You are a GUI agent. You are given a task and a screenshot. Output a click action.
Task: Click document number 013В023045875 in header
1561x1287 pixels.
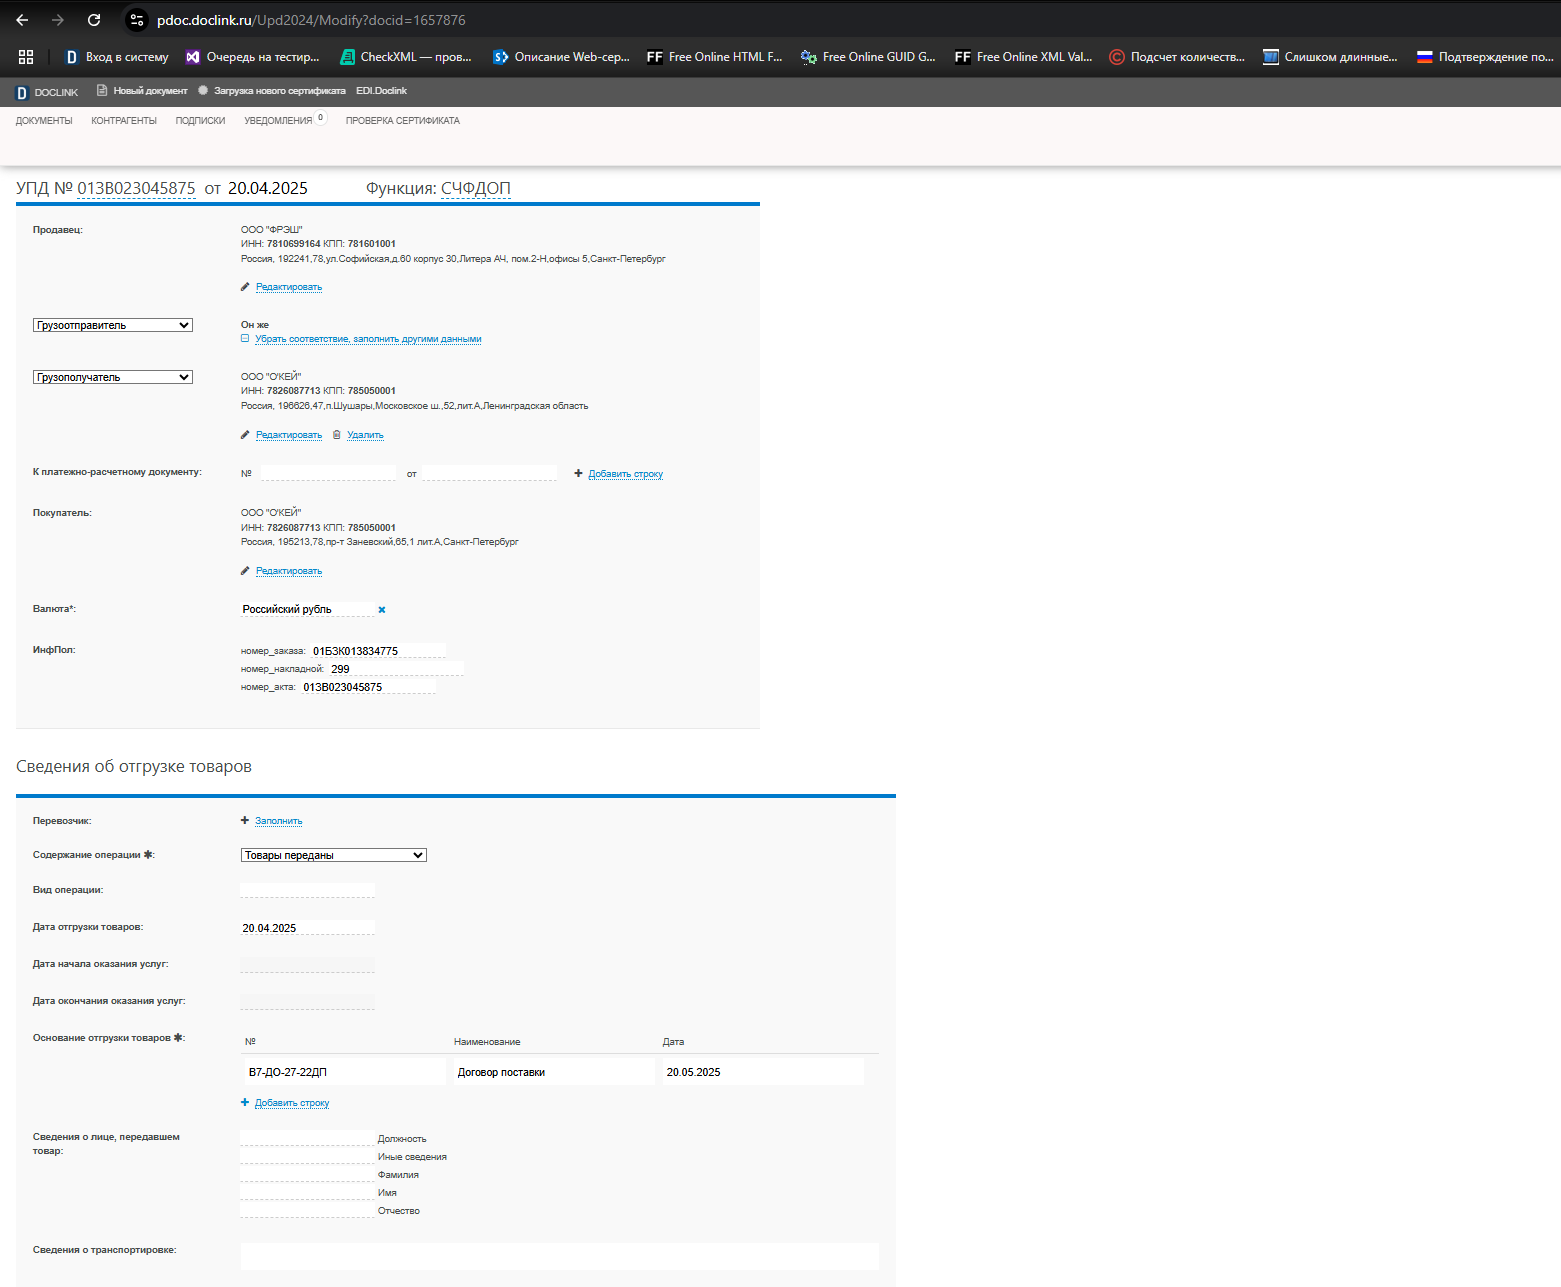point(136,188)
